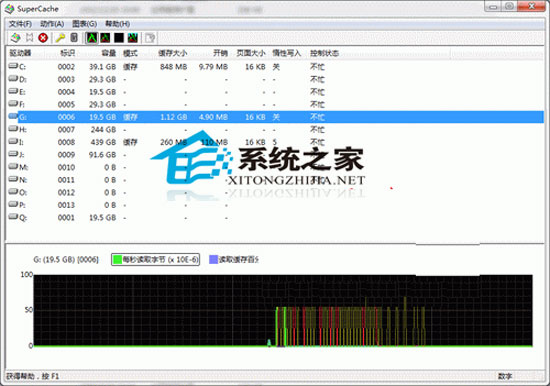Click the 439 GB capacity cell
Viewport: 550px width, 386px height.
point(103,142)
